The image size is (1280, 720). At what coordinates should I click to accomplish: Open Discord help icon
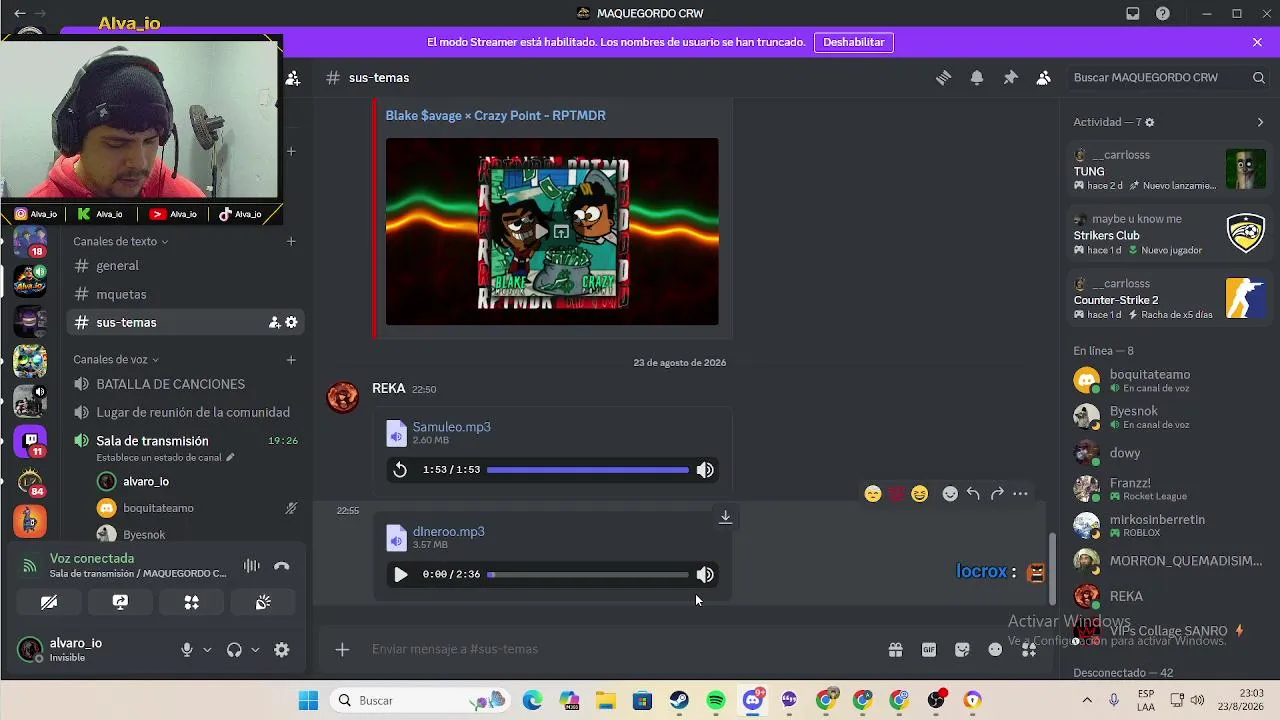click(x=1163, y=14)
